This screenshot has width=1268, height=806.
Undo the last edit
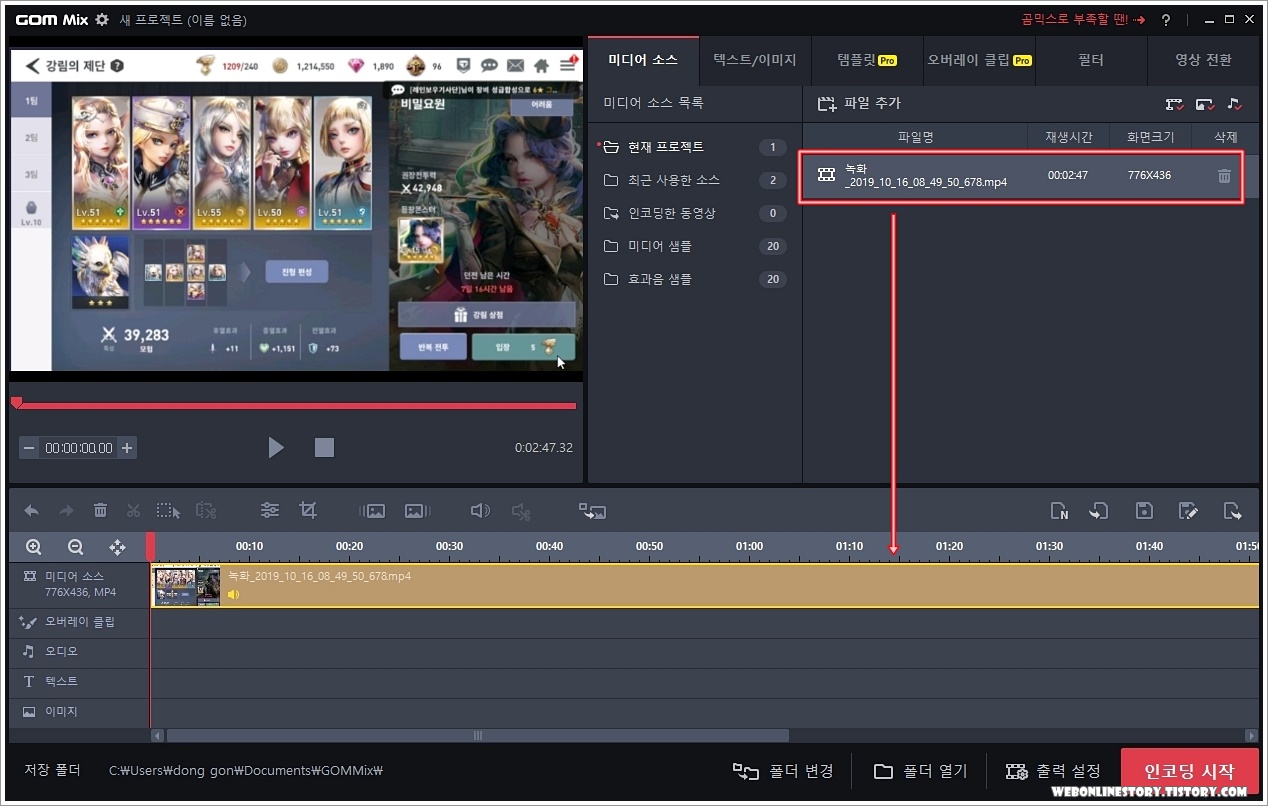coord(31,510)
